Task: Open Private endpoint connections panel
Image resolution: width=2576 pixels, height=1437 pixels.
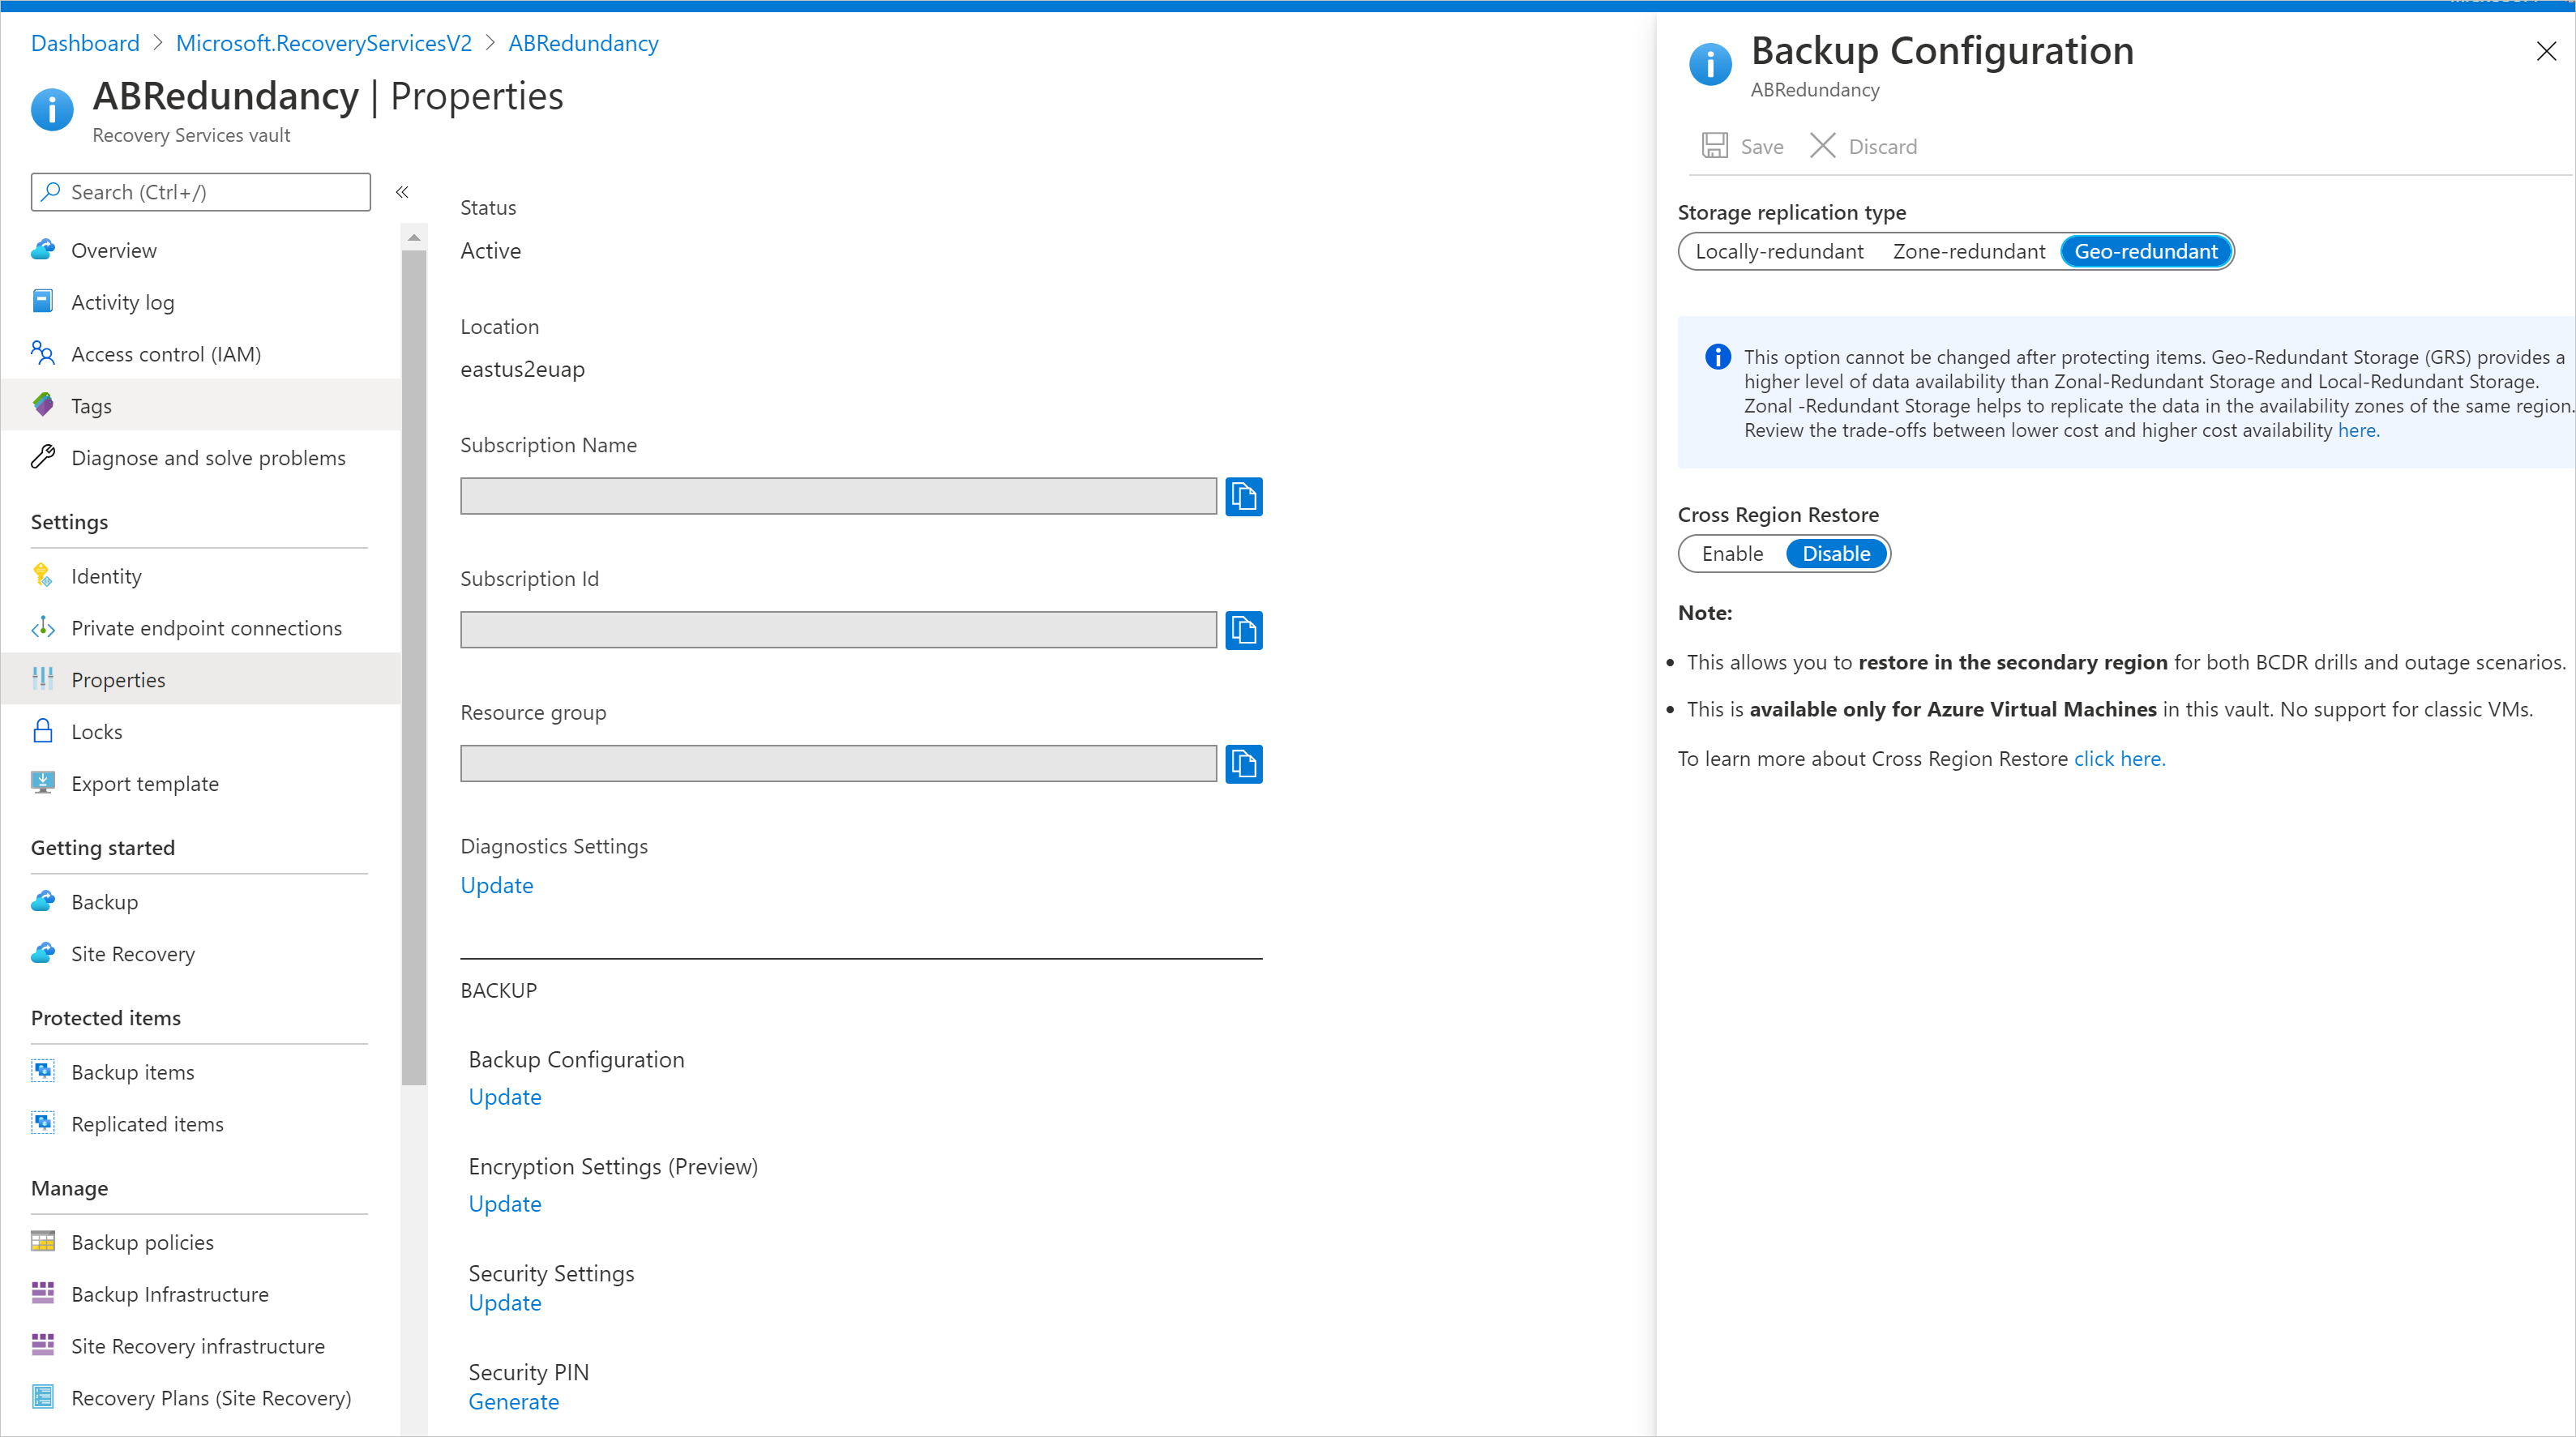Action: click(x=207, y=627)
